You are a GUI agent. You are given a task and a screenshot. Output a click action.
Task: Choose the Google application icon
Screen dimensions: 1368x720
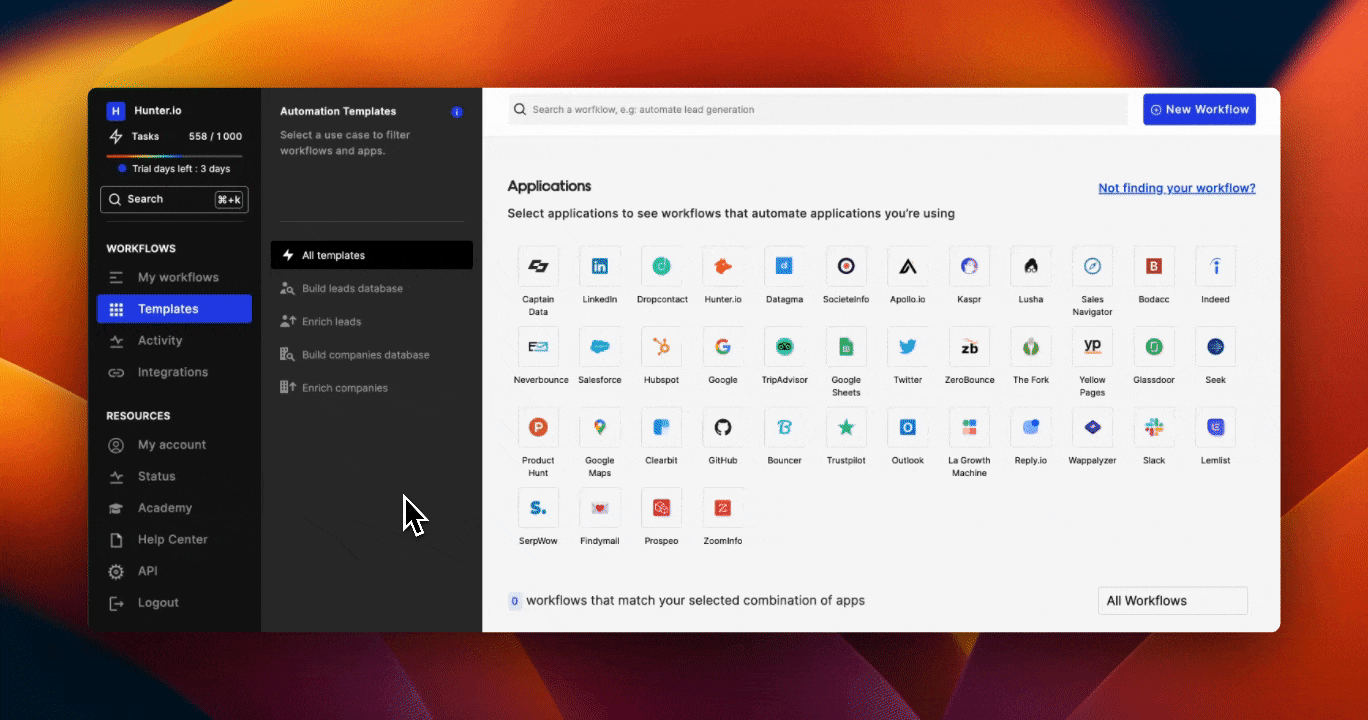723,347
